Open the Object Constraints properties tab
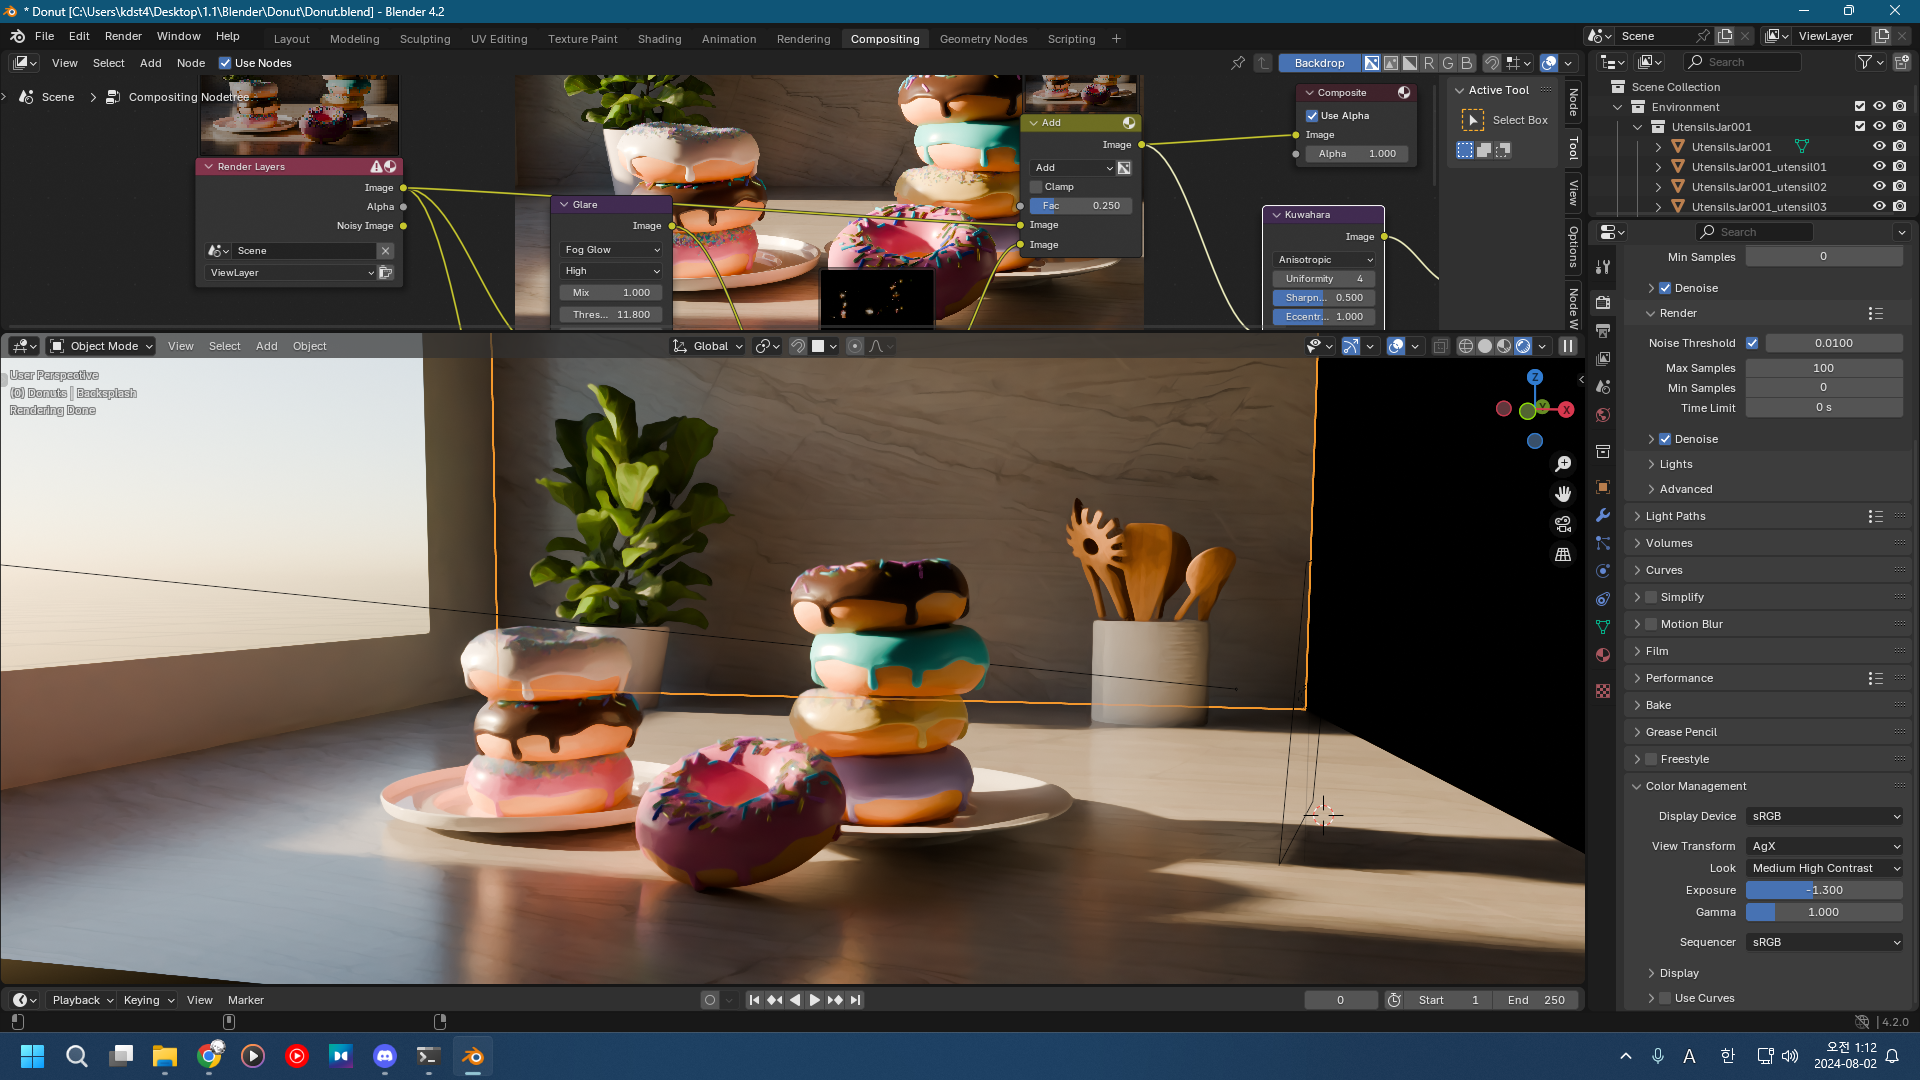Viewport: 1920px width, 1080px height. coord(1603,599)
